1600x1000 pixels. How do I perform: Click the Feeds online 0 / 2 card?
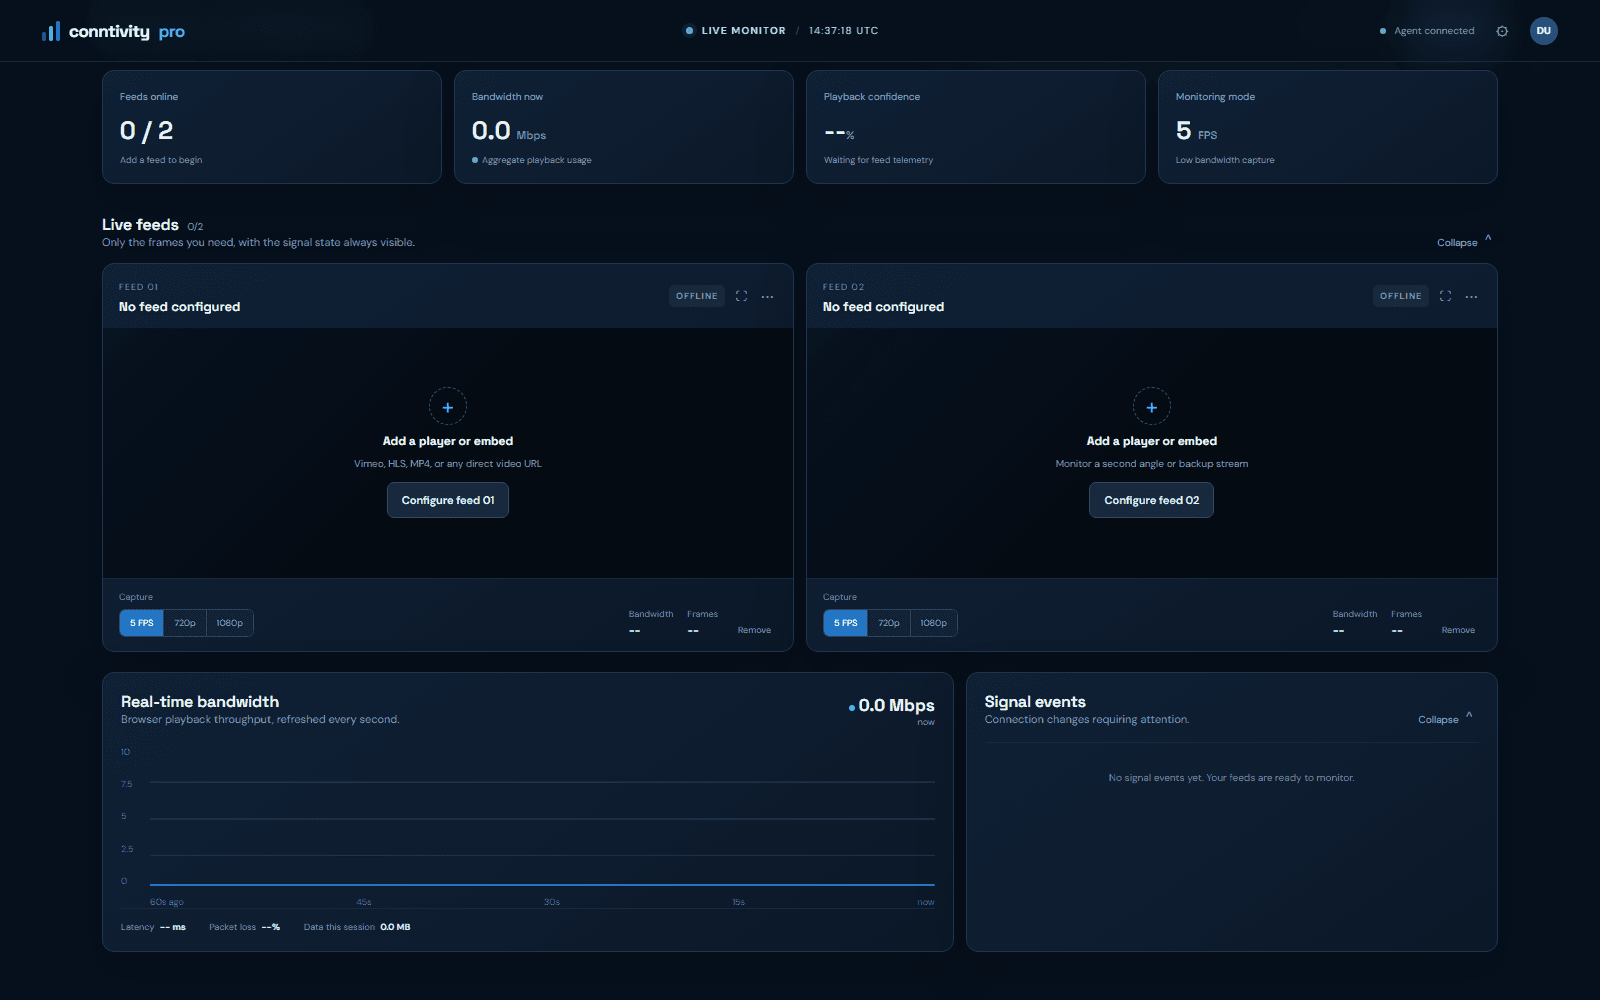(272, 127)
